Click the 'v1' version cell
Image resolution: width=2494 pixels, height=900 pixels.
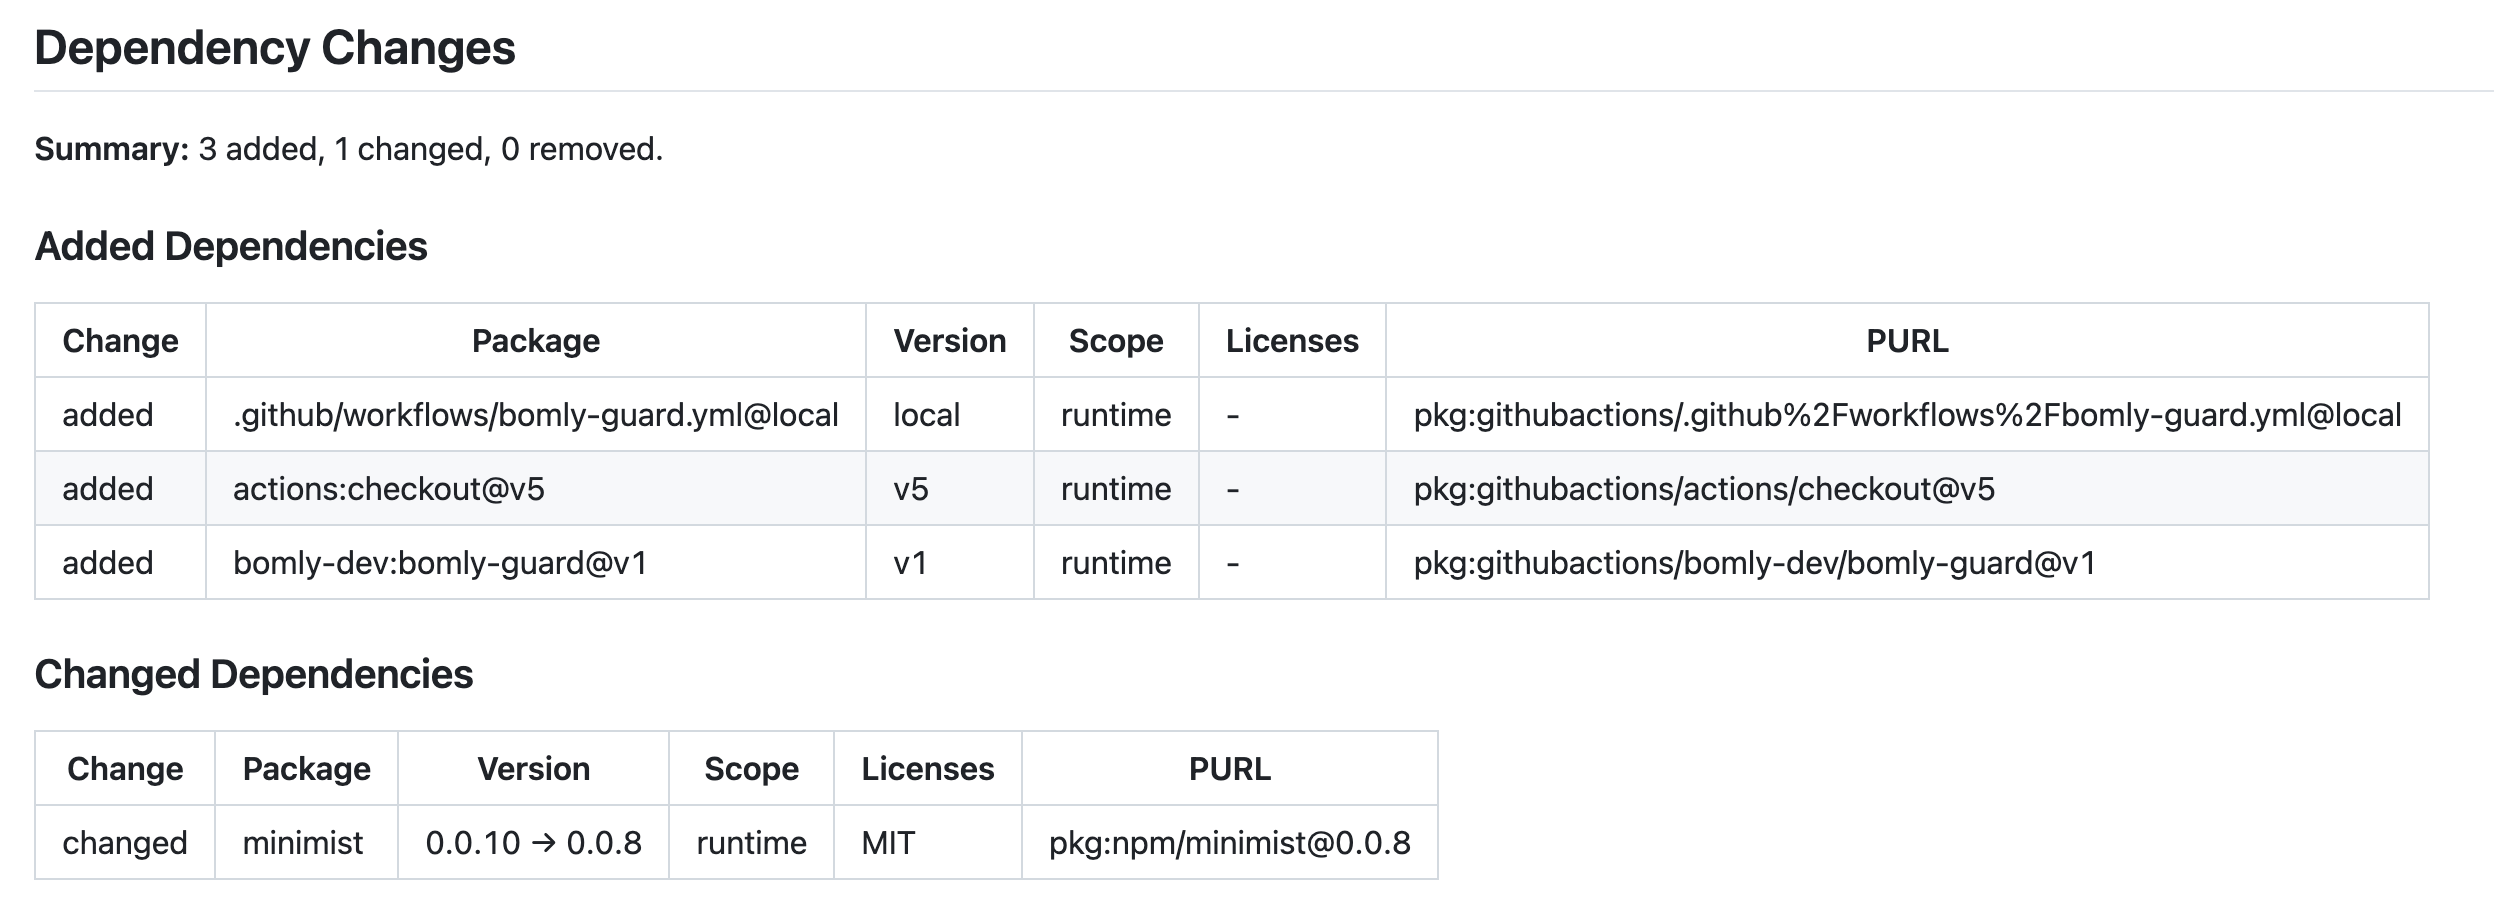[950, 563]
